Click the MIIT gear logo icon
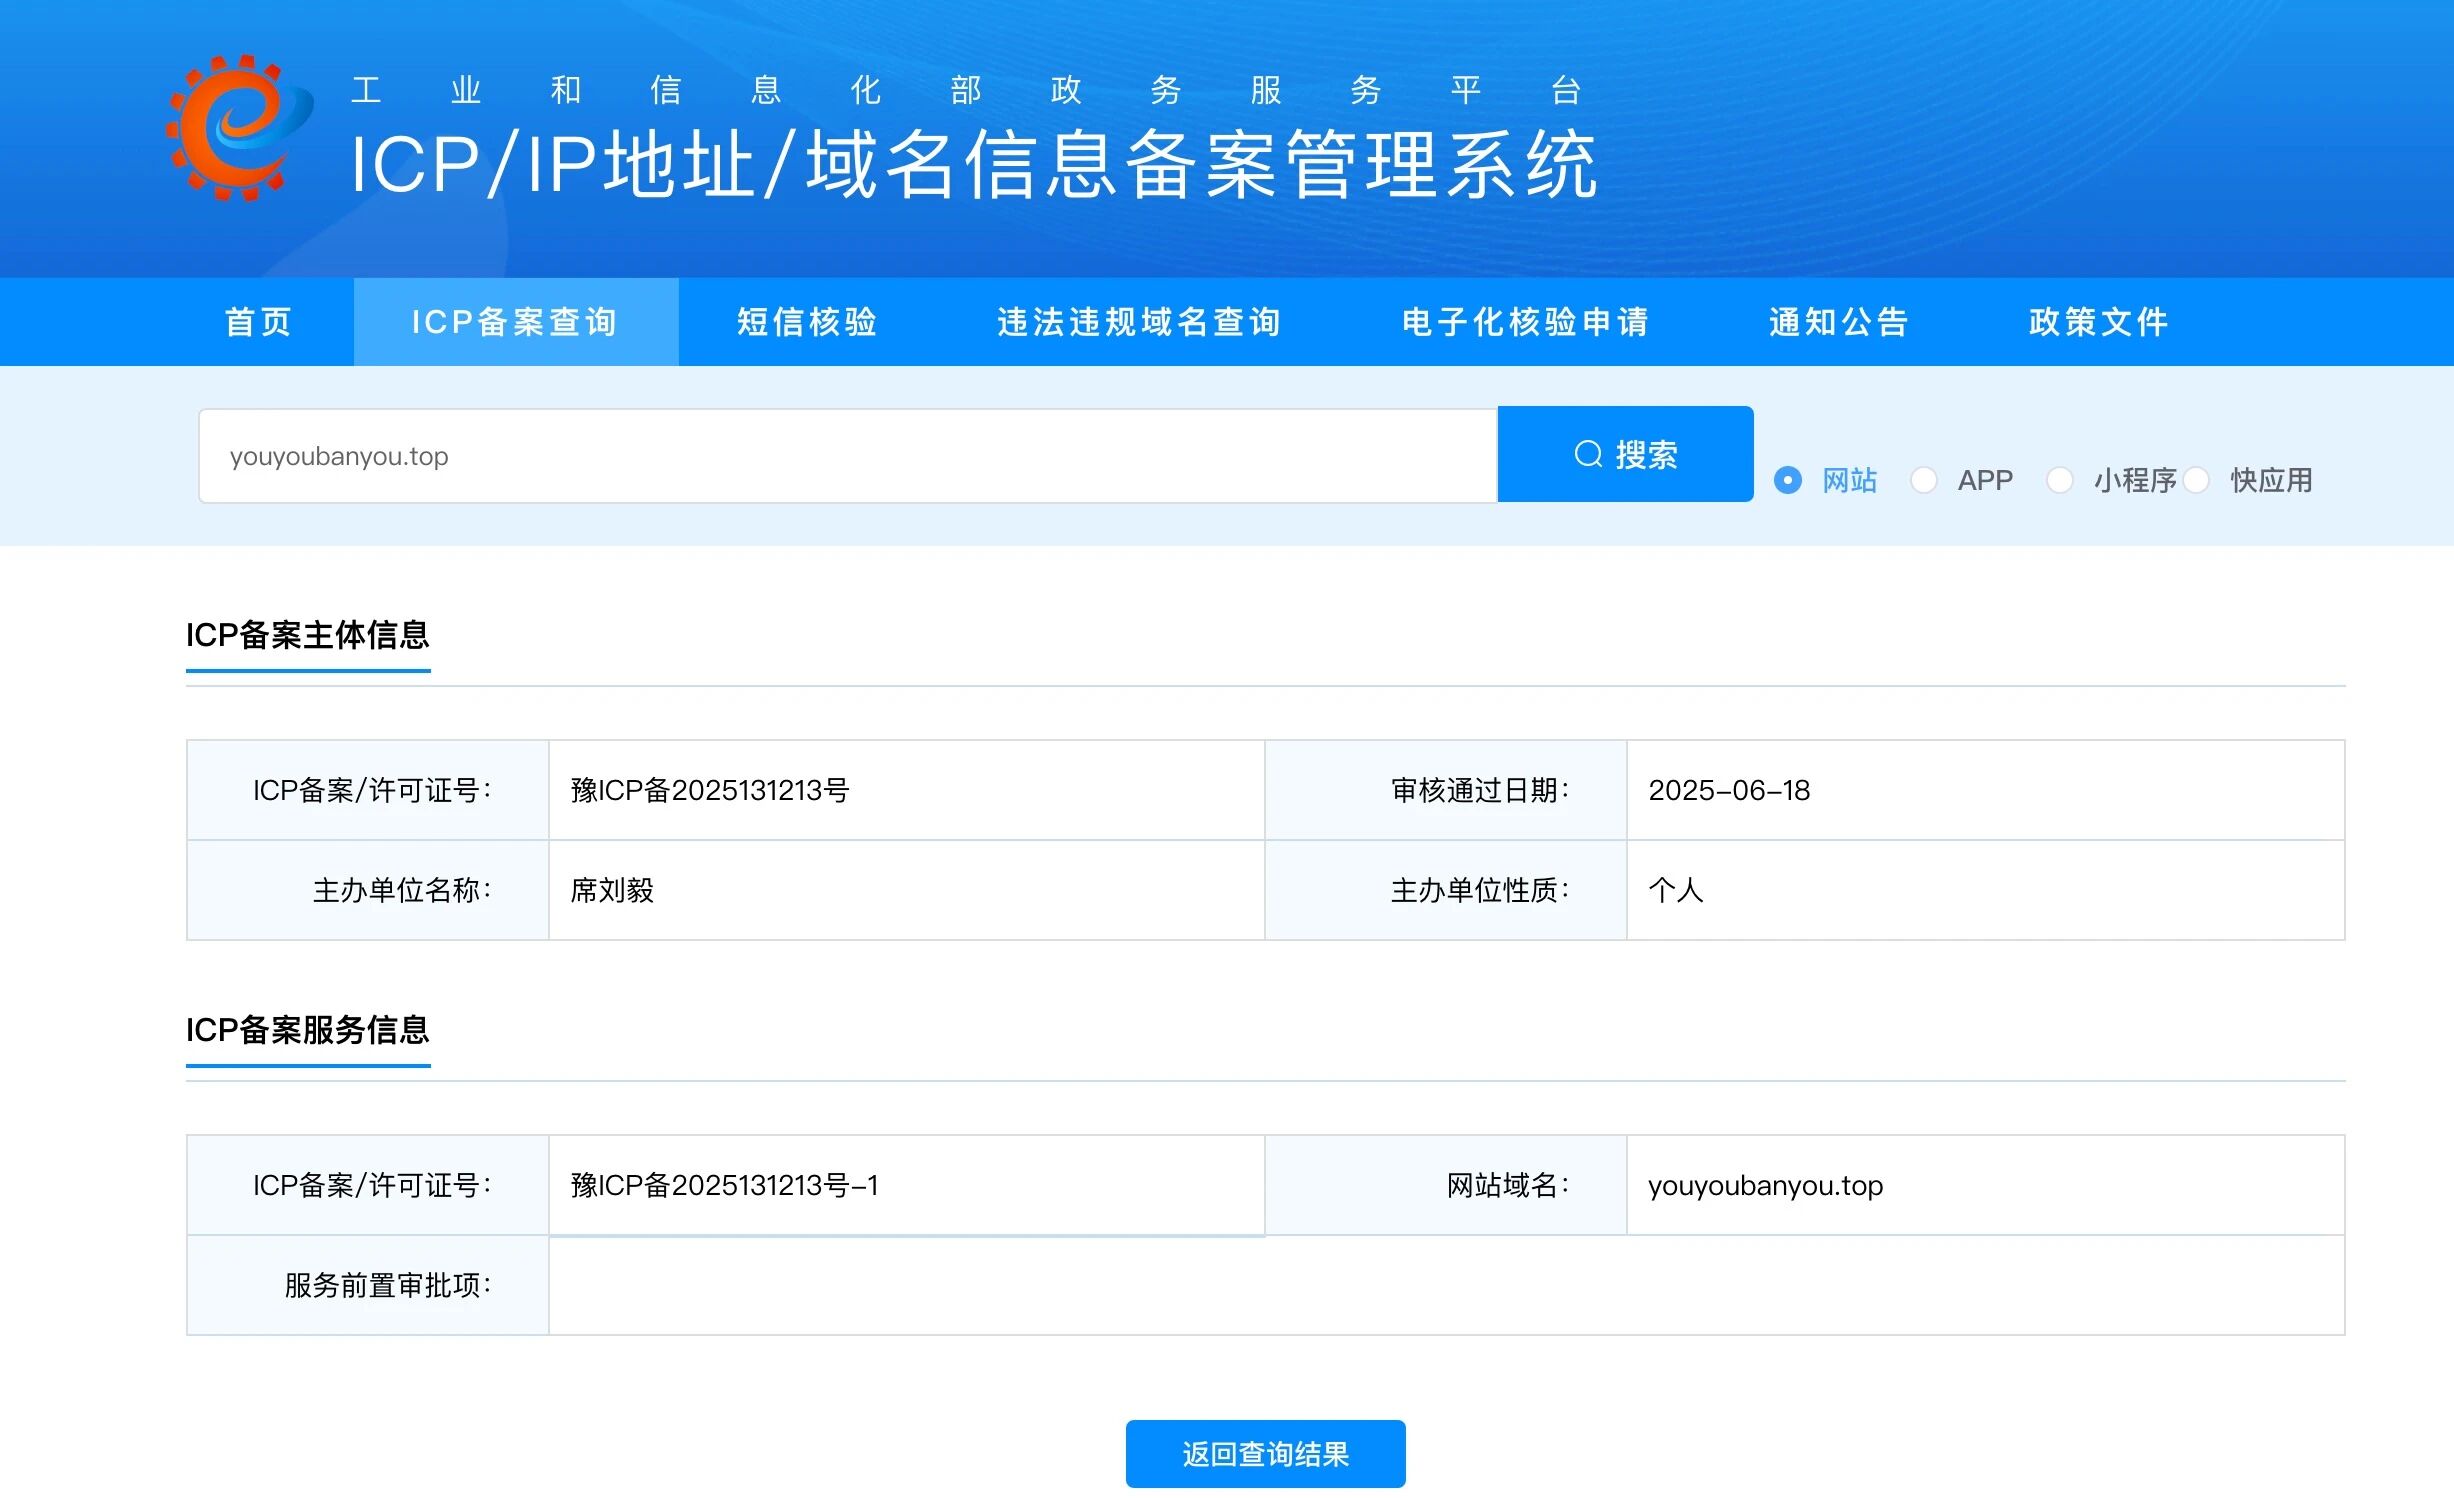 238,128
